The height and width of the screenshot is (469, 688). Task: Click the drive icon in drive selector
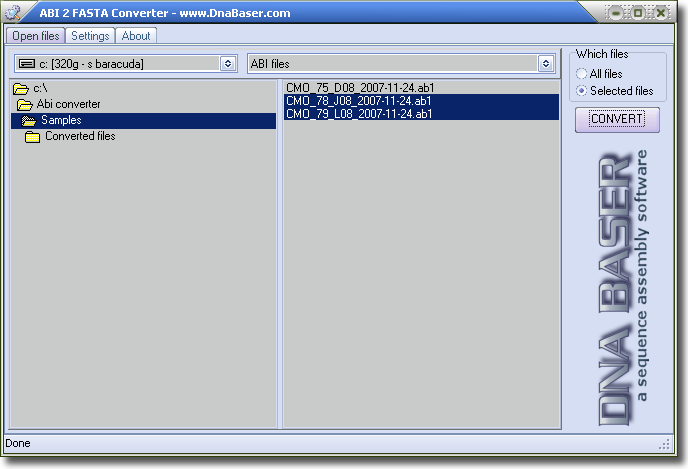point(27,64)
